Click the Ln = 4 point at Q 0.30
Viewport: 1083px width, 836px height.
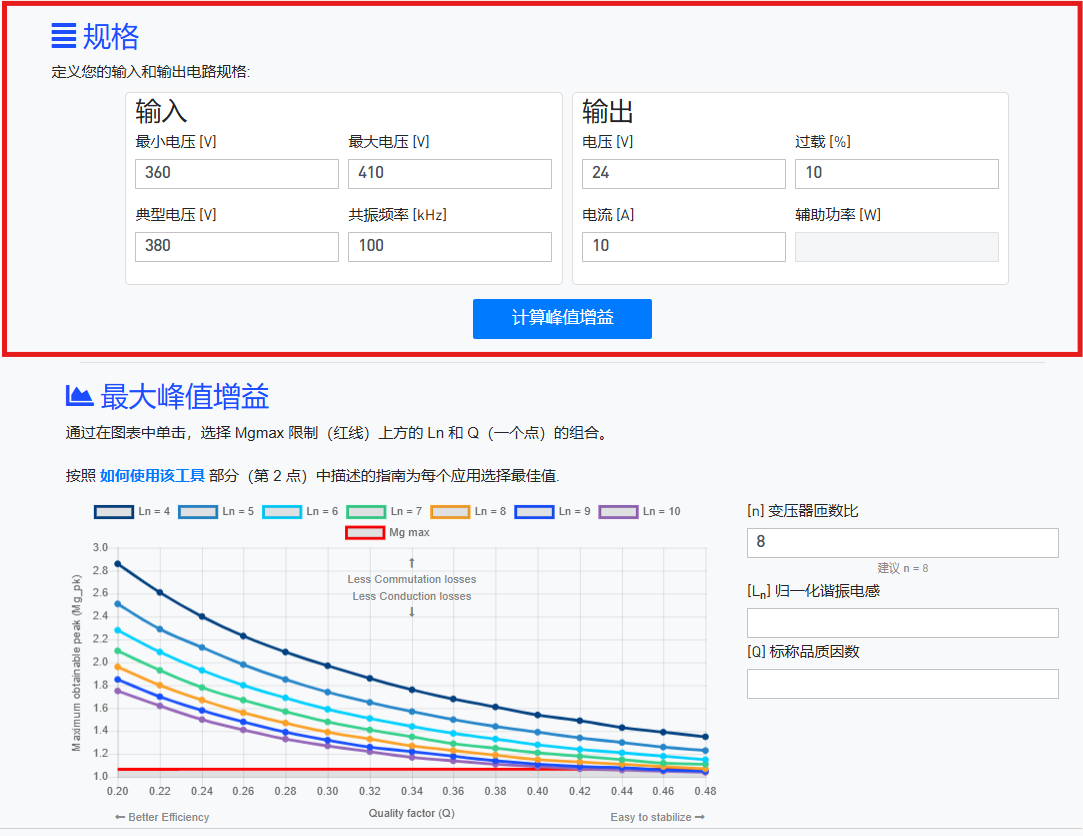[x=327, y=665]
